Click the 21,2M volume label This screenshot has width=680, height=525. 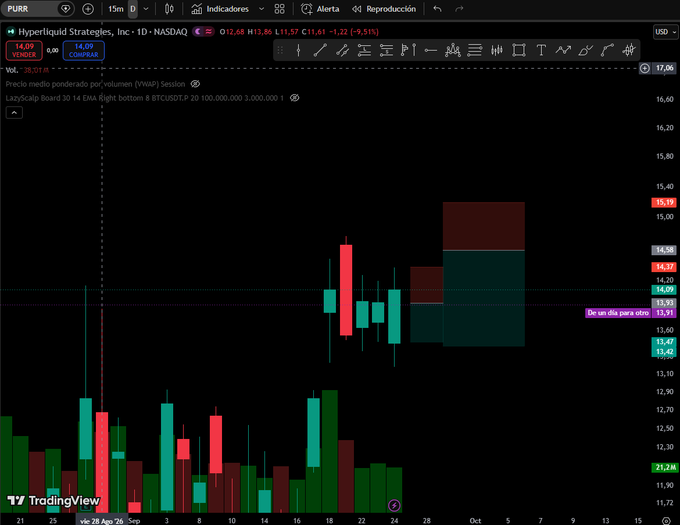click(x=665, y=467)
